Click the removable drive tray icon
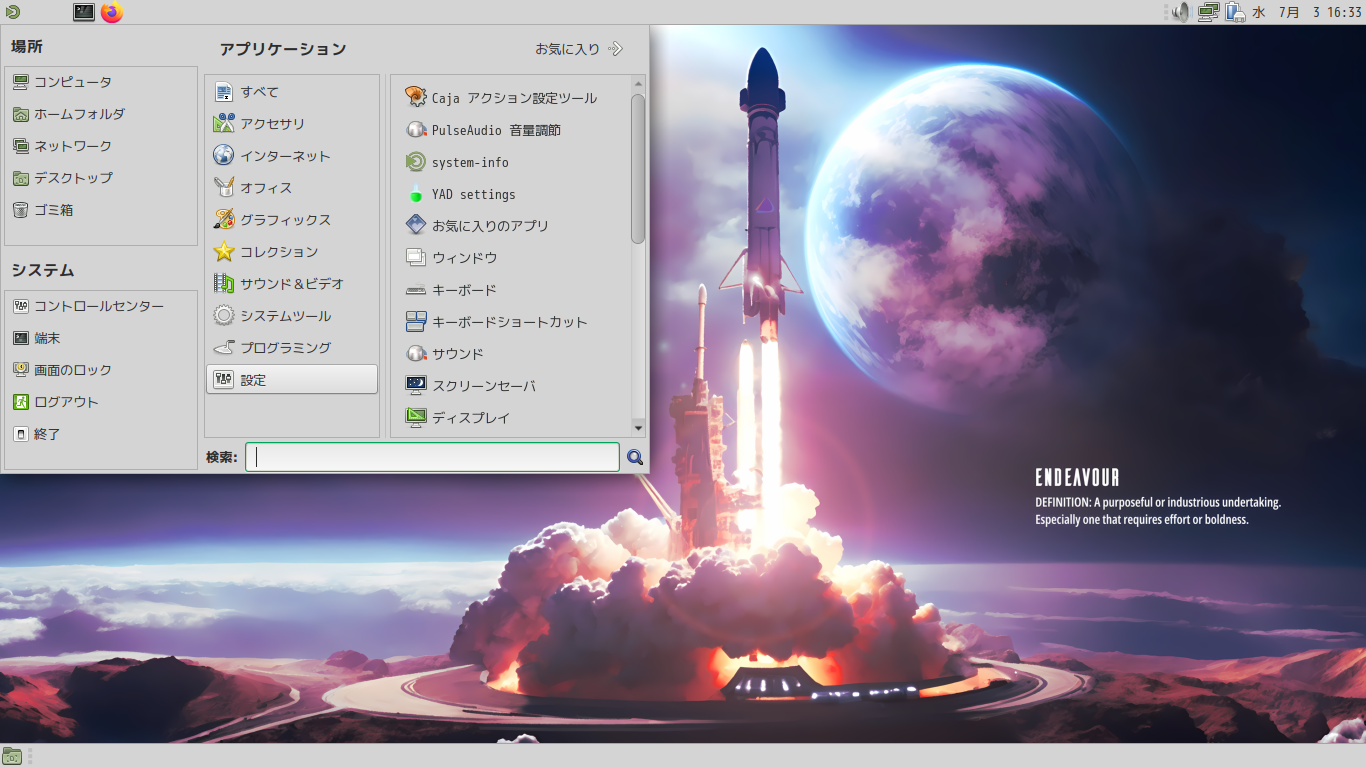Image resolution: width=1366 pixels, height=768 pixels. click(1235, 12)
